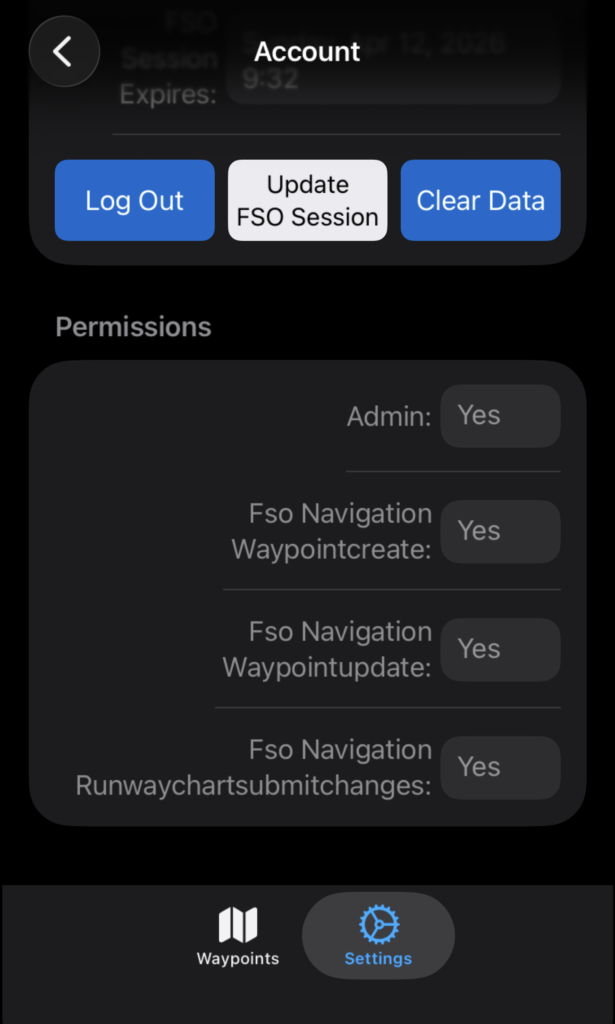Screen dimensions: 615x1024
Task: Tap the back chevron button
Action: pyautogui.click(x=64, y=51)
